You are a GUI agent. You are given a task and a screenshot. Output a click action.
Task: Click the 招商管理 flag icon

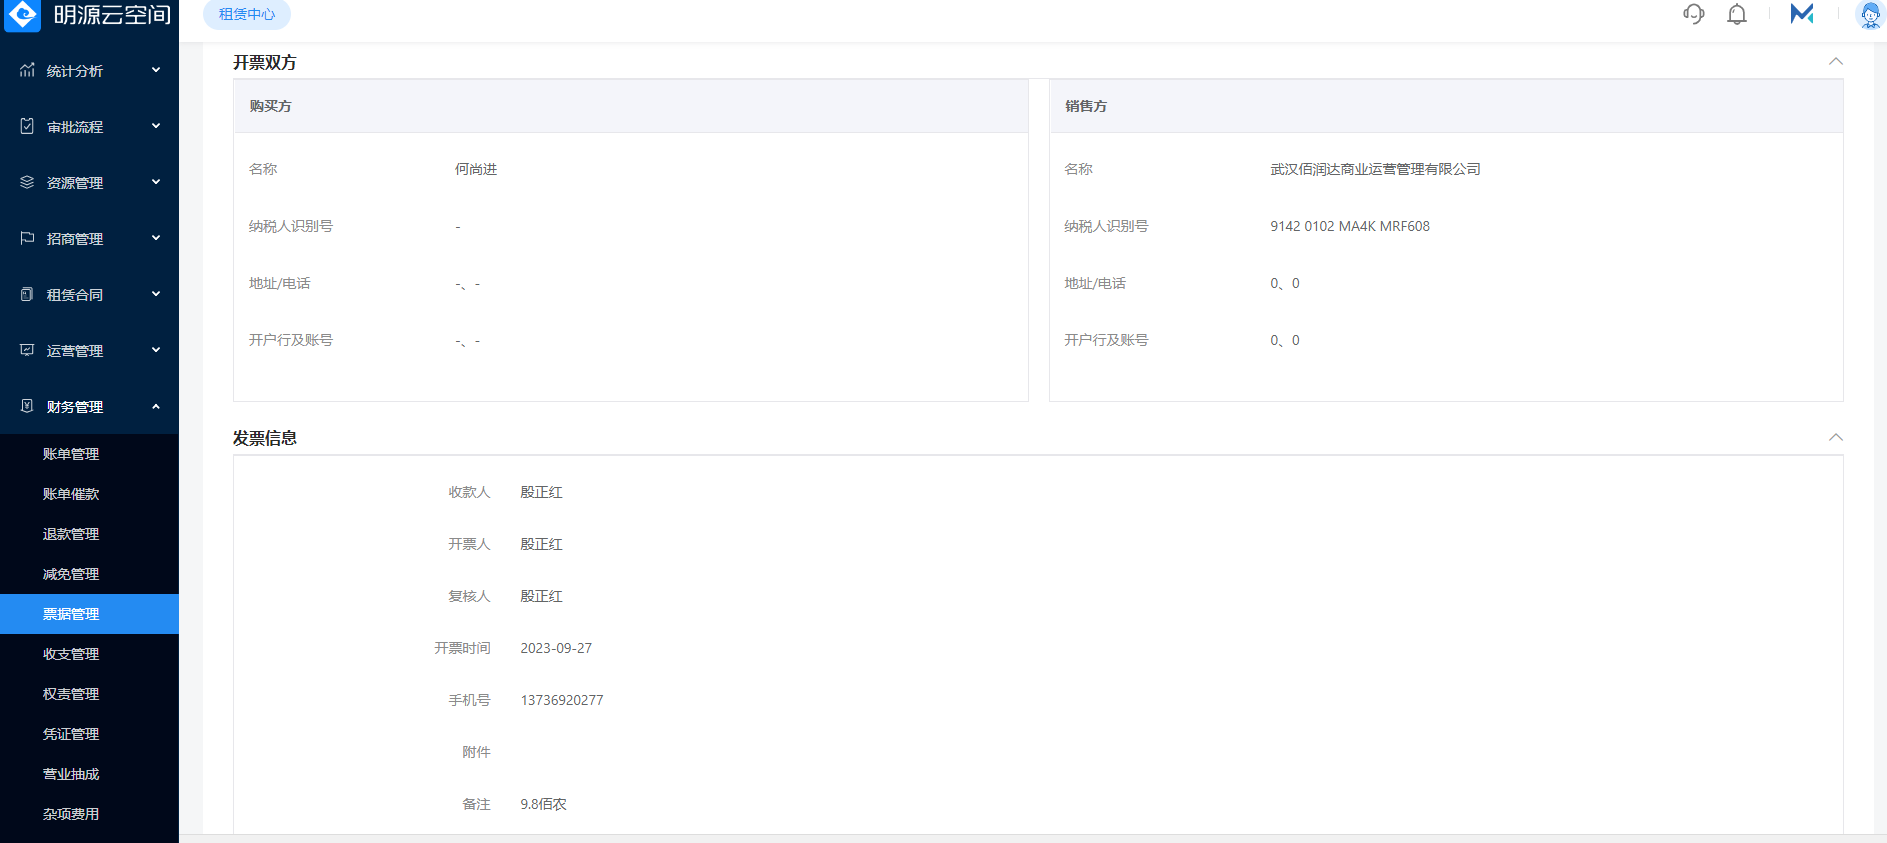pyautogui.click(x=27, y=238)
